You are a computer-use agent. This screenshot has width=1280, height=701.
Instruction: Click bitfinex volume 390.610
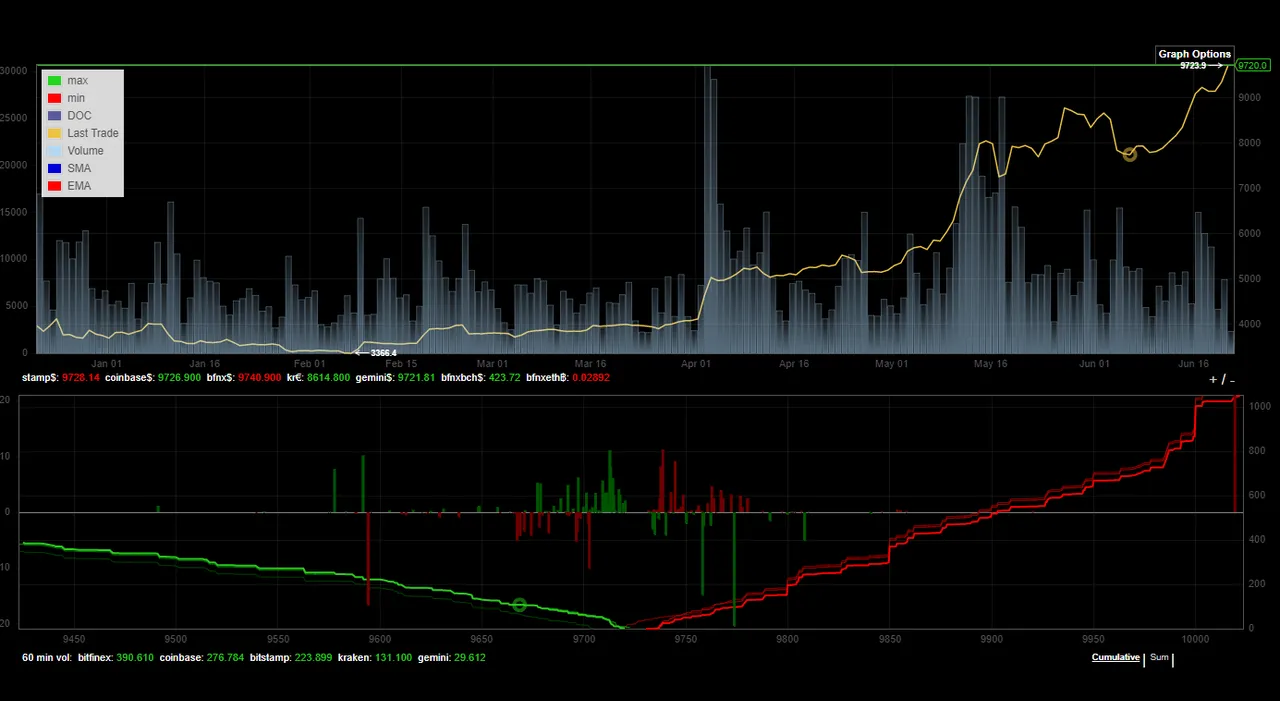coord(116,657)
